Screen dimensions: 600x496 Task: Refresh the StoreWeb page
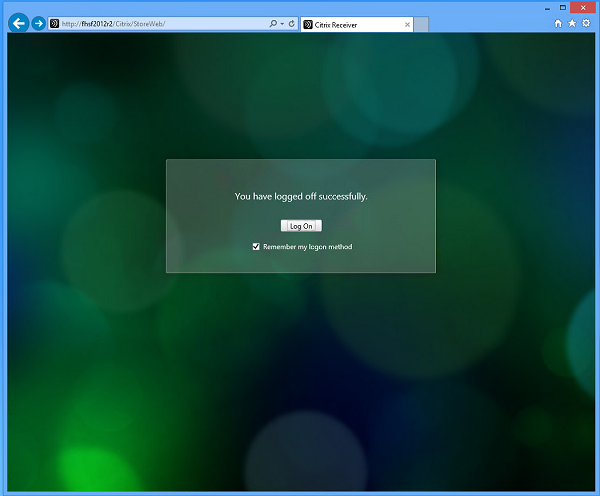291,23
